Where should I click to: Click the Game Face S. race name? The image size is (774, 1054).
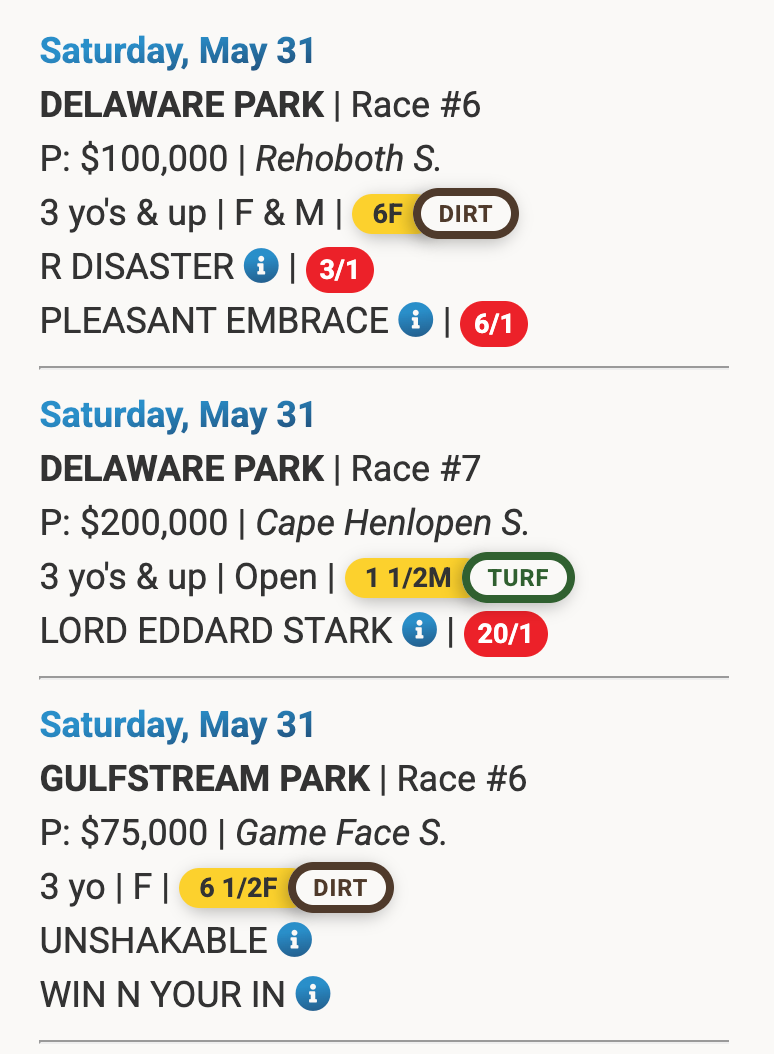pos(341,833)
